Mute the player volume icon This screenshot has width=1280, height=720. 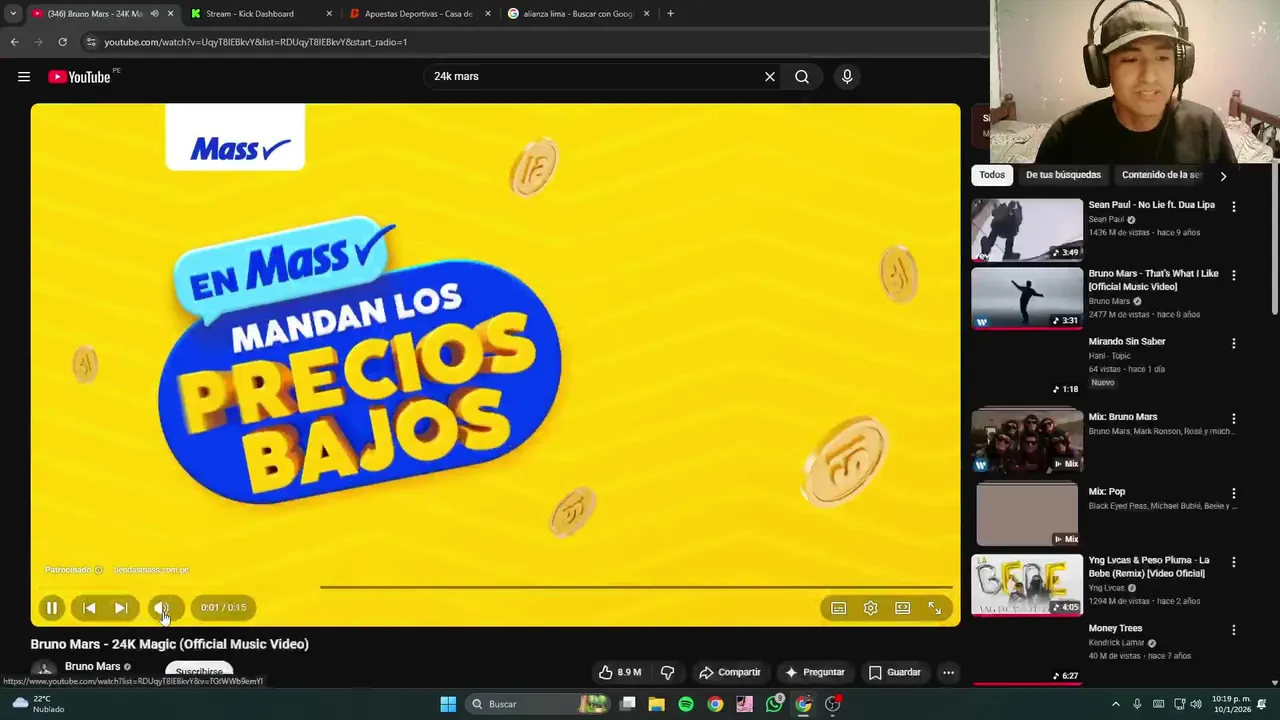(x=162, y=608)
